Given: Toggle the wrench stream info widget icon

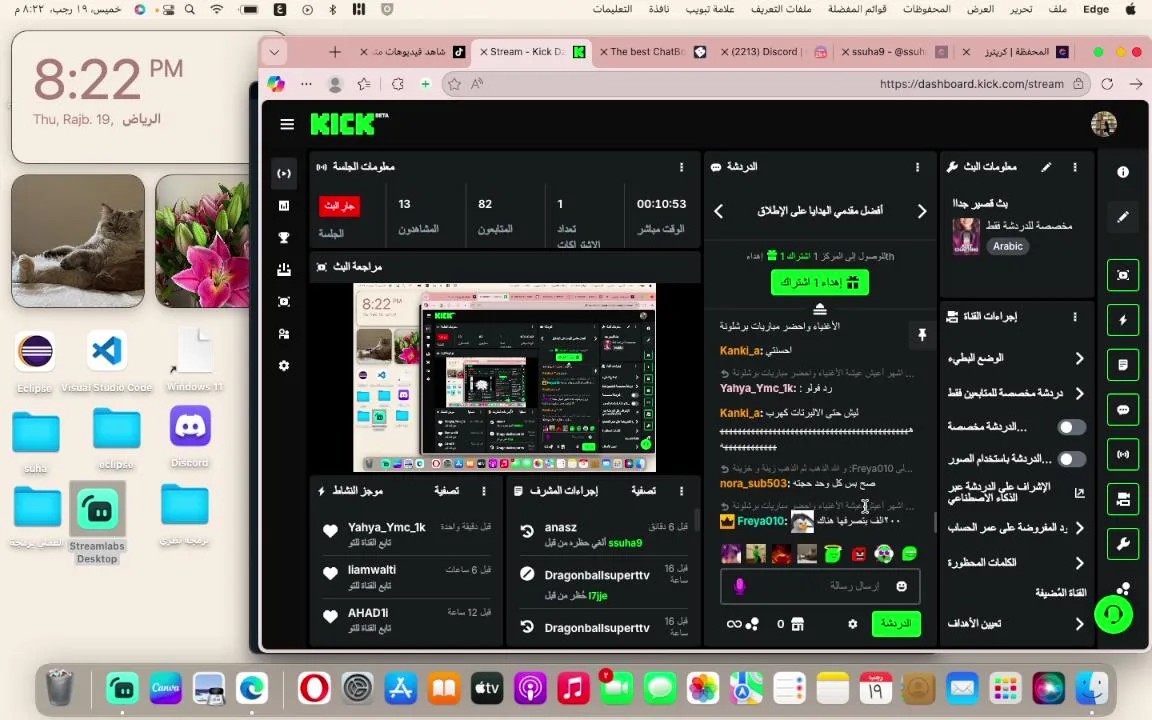Looking at the screenshot, I should (1123, 544).
